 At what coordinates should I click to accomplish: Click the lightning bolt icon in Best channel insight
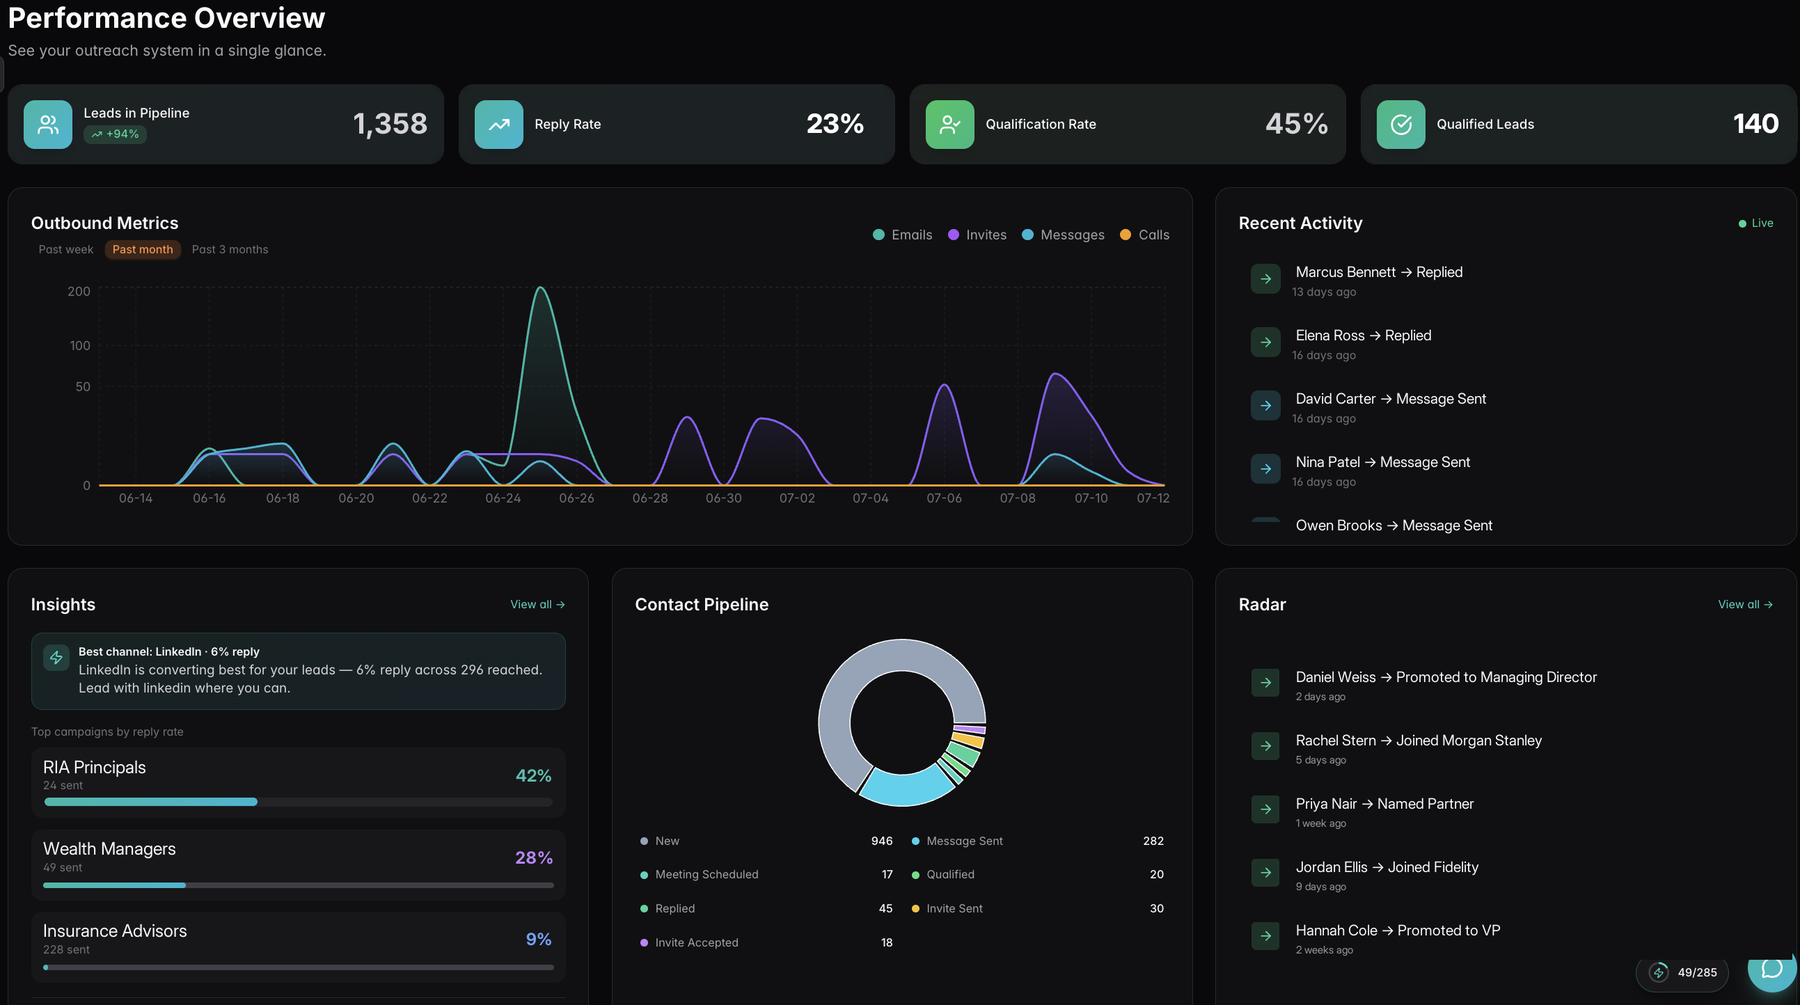click(x=56, y=658)
